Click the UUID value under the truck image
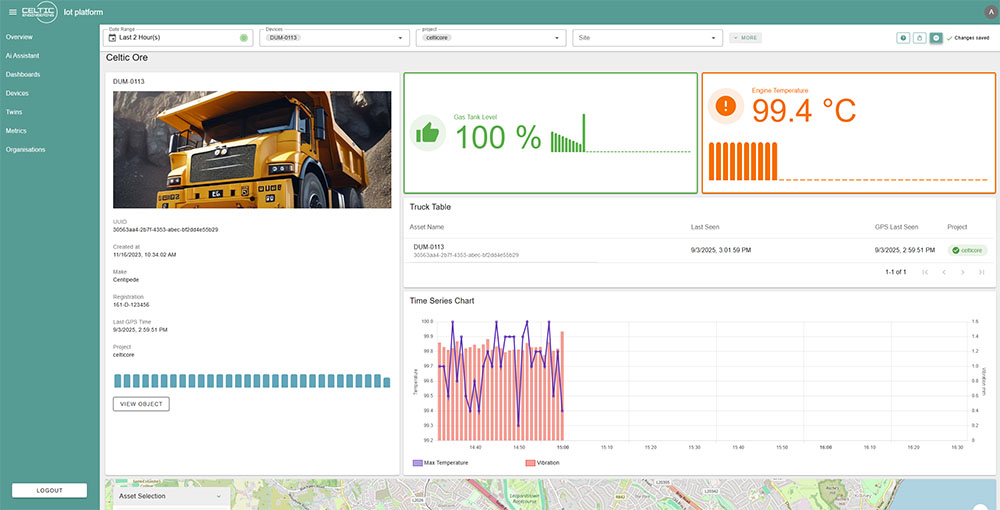Screen dimensions: 1000x510 point(165,230)
